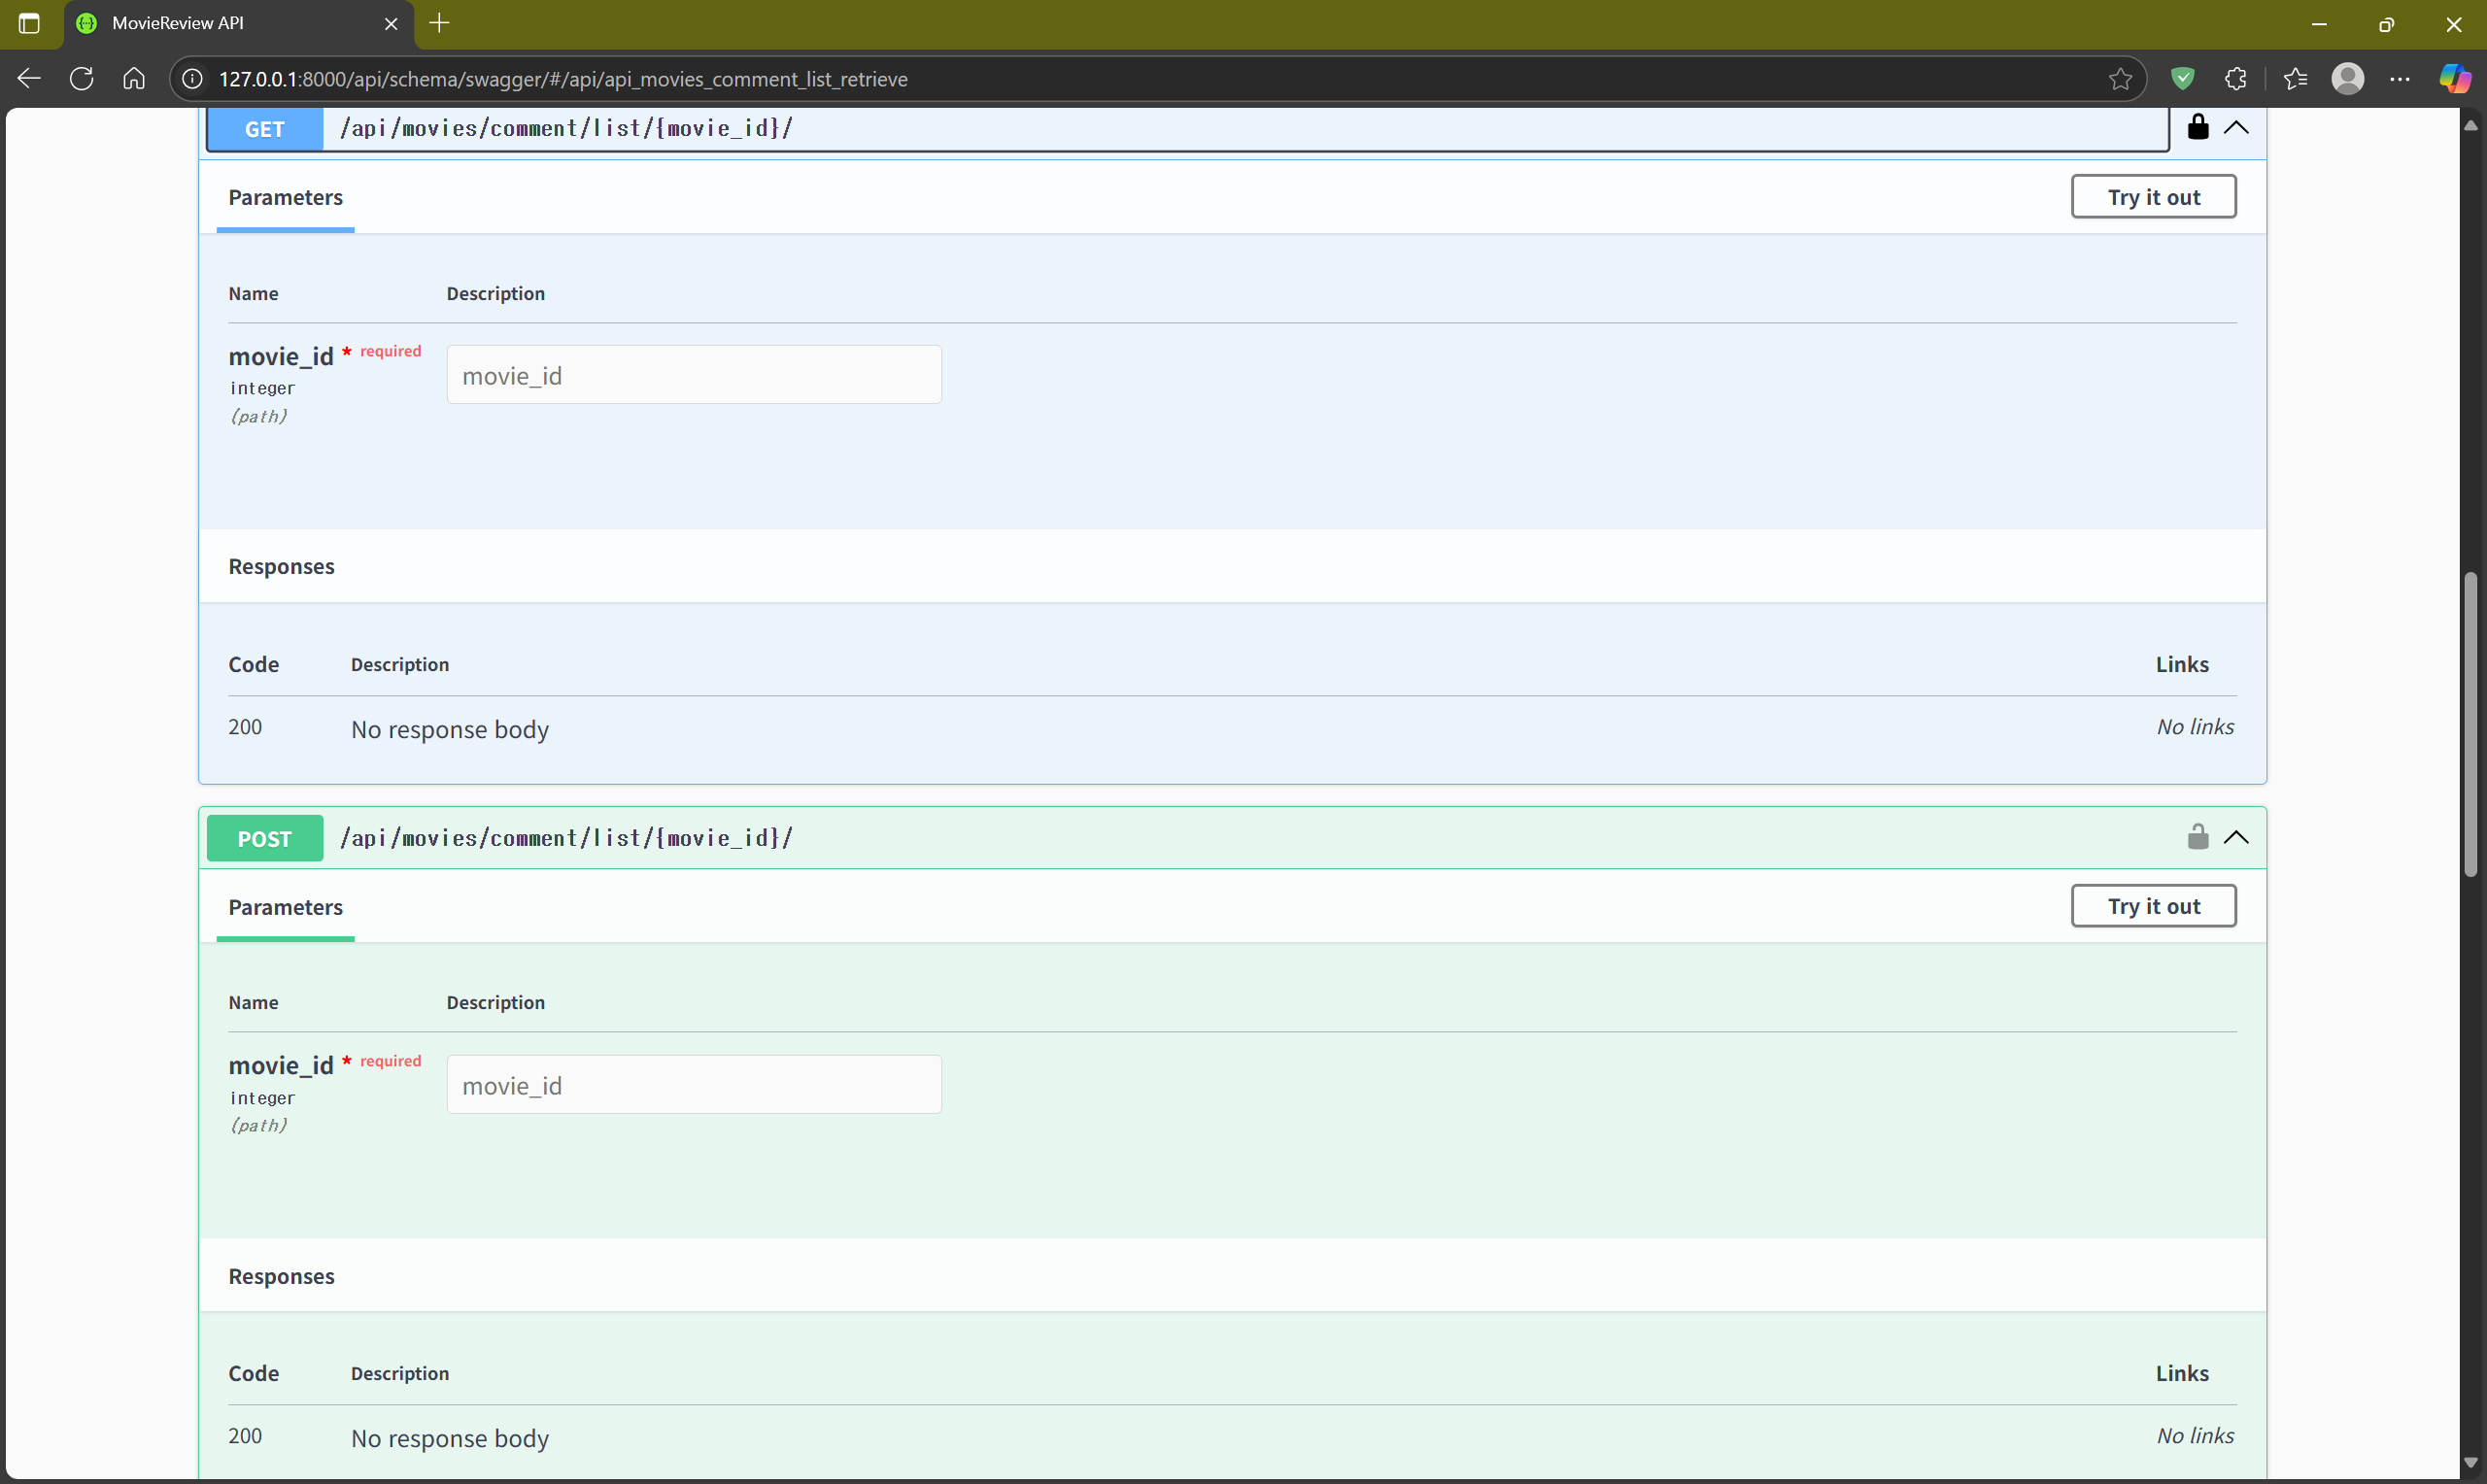The image size is (2487, 1484).
Task: Click the browser profile avatar icon
Action: pyautogui.click(x=2347, y=79)
